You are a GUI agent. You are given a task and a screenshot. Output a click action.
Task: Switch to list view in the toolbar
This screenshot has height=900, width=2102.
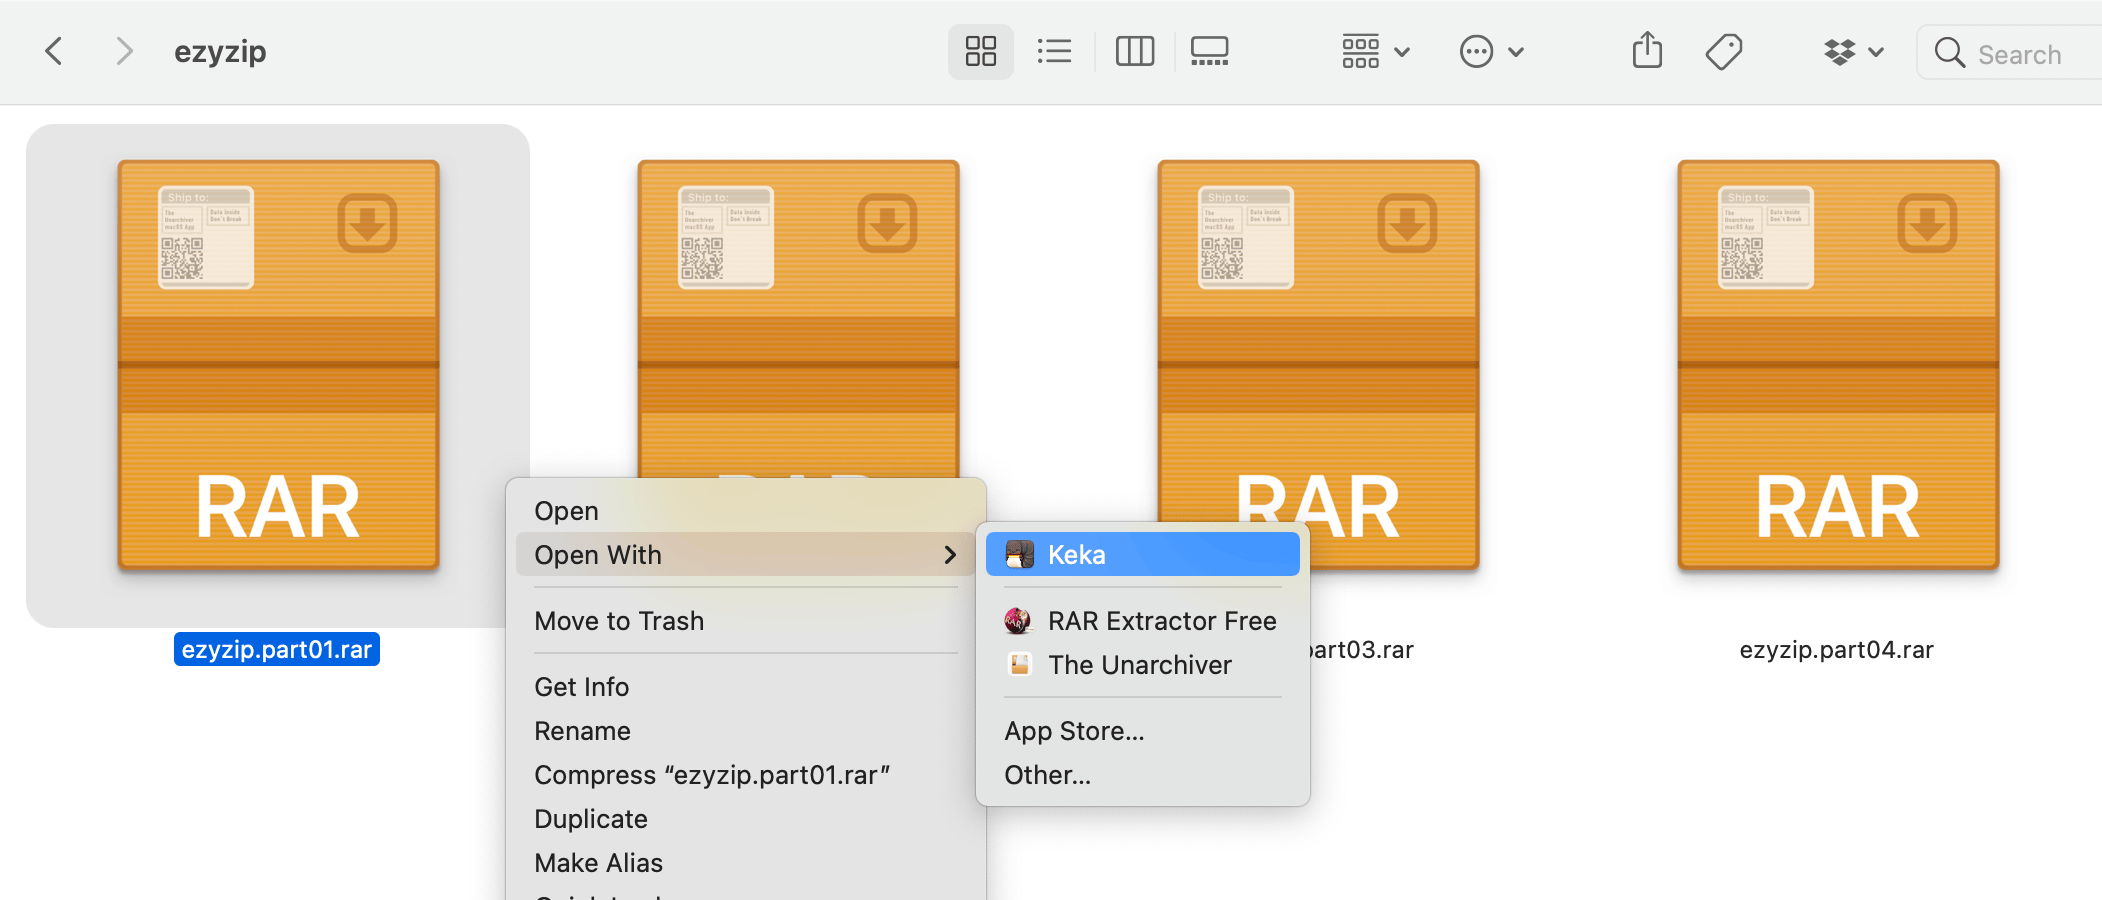(1055, 51)
